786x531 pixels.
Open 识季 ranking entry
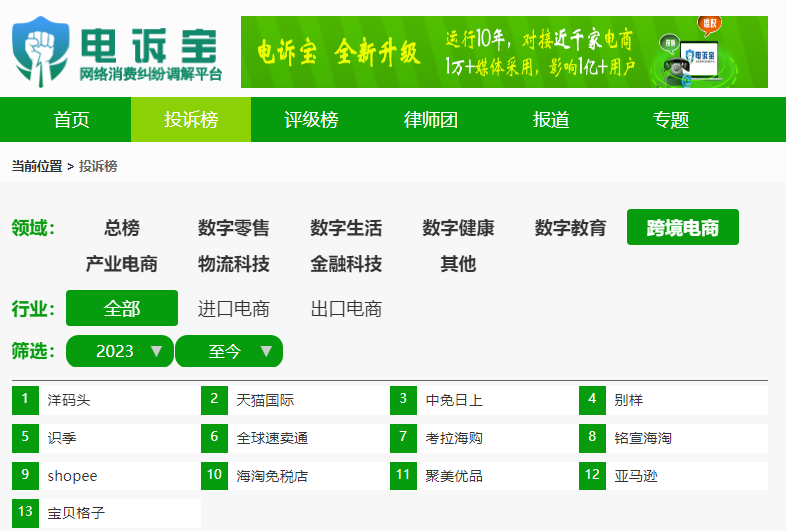[62, 438]
